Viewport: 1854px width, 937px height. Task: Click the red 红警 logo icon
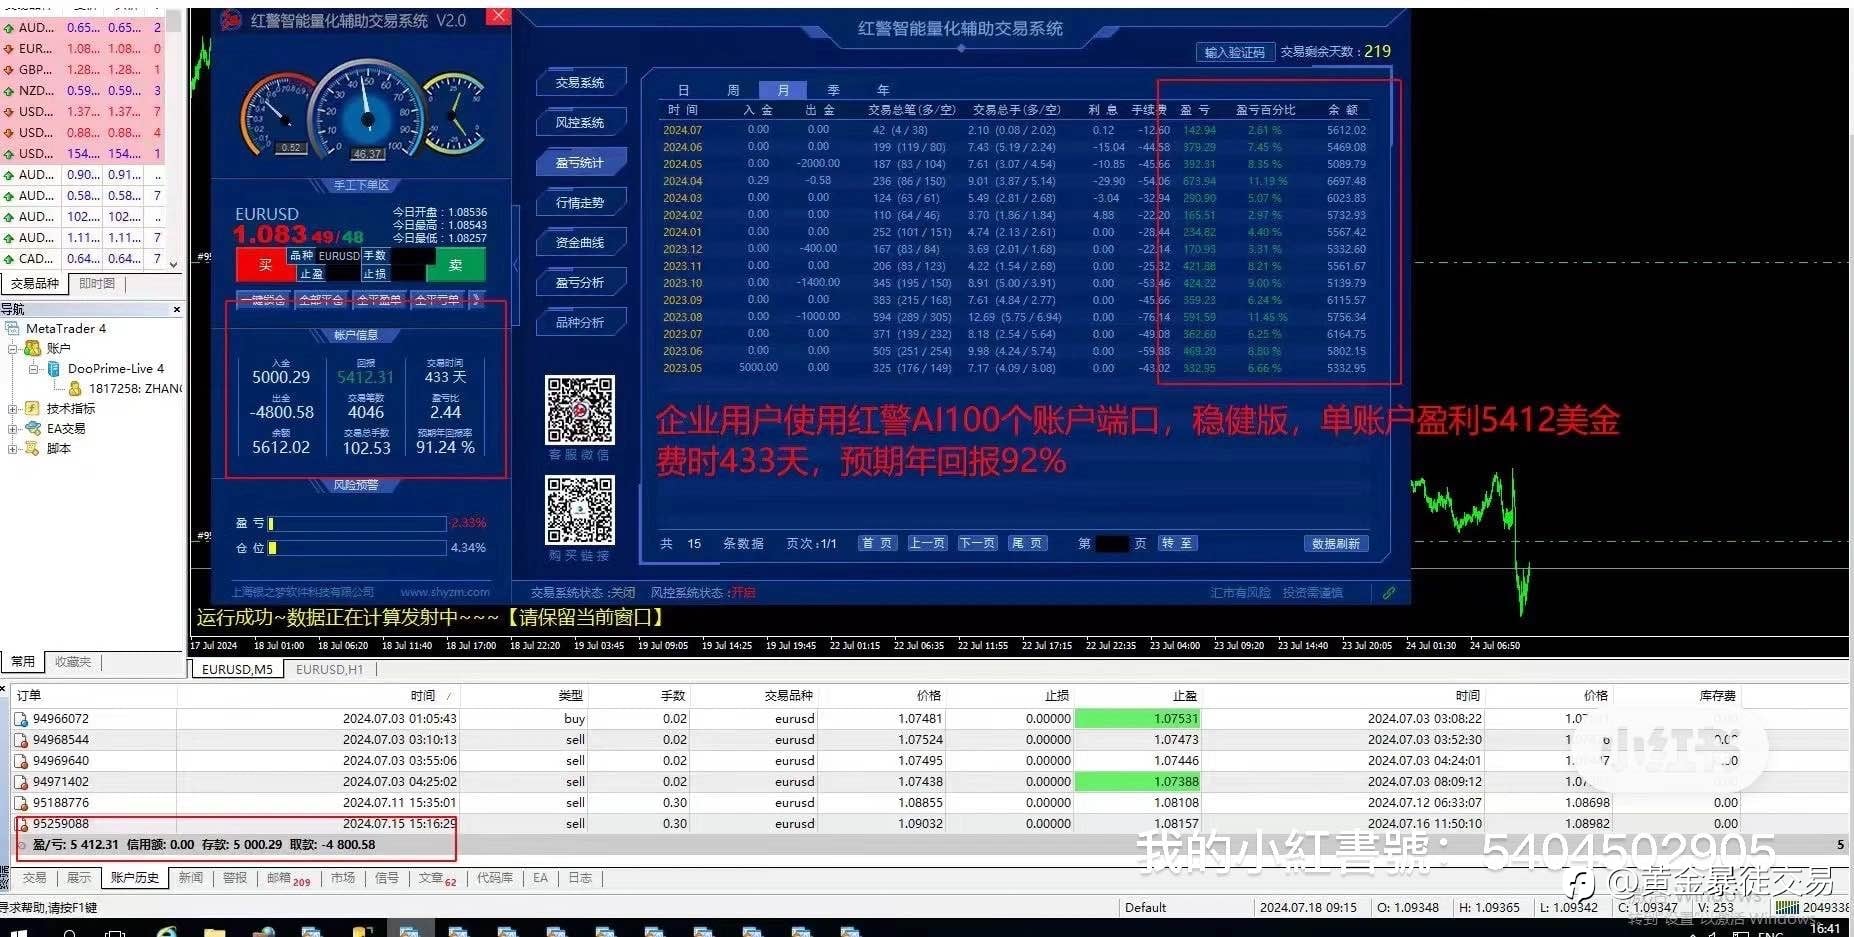[231, 20]
